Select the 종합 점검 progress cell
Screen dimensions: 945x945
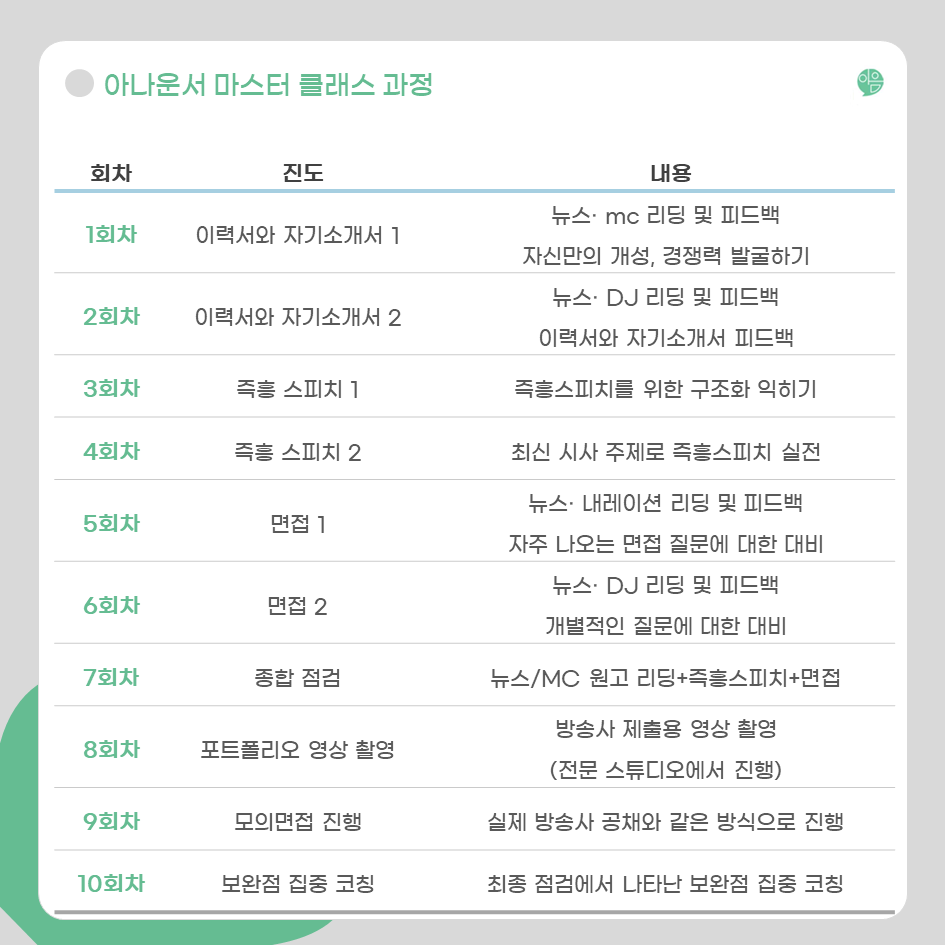pos(297,677)
